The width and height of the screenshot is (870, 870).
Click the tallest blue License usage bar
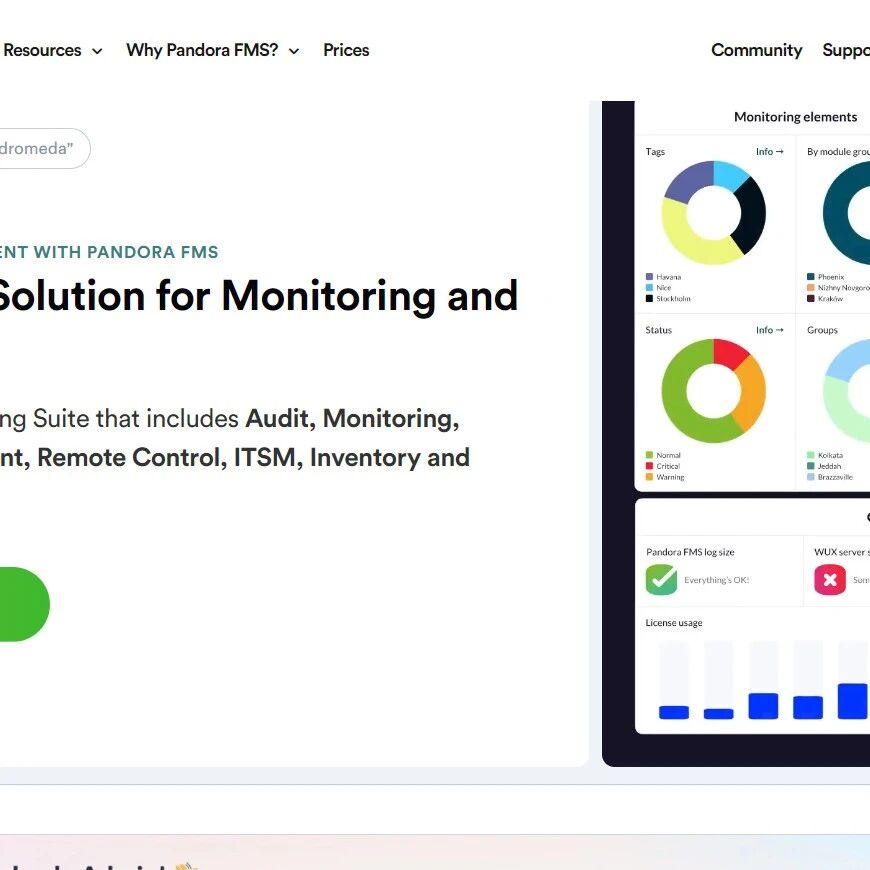point(852,701)
